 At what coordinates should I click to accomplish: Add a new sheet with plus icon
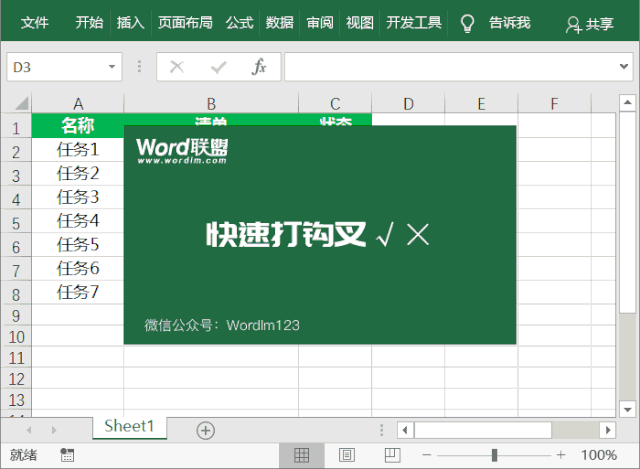205,430
